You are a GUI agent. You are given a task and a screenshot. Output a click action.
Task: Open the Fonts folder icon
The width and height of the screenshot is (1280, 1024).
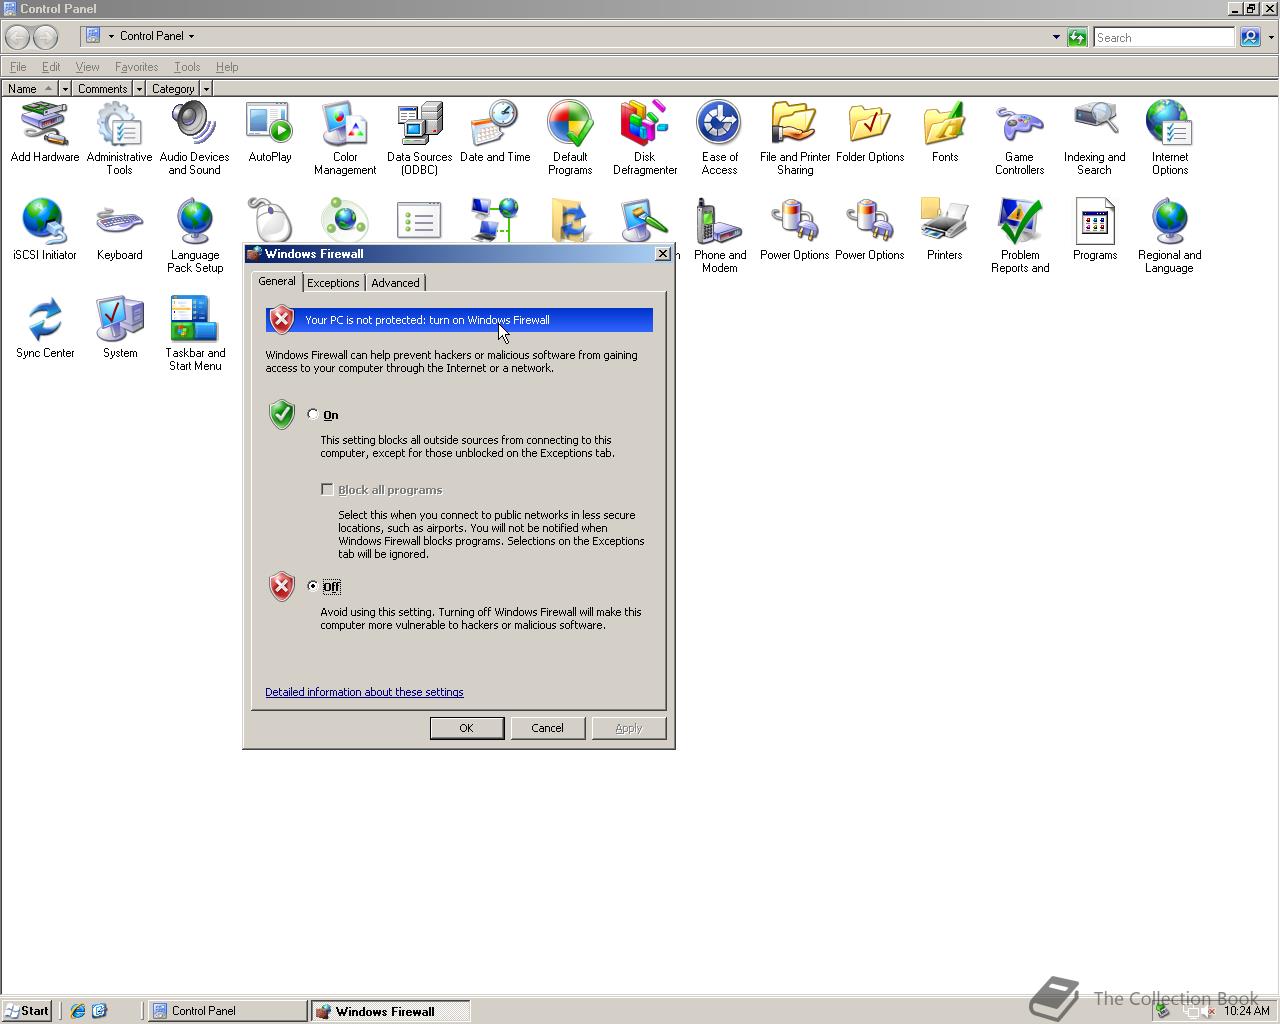(945, 132)
